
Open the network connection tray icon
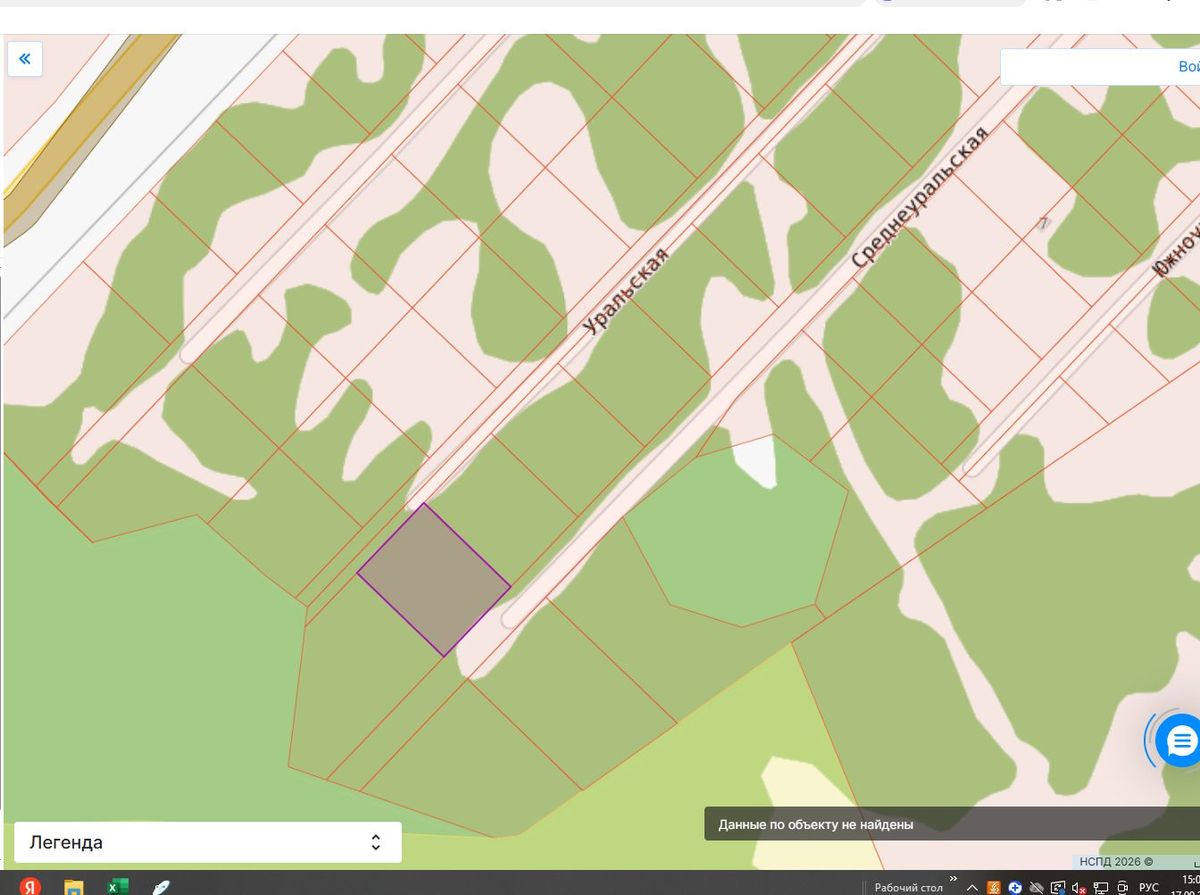1101,888
